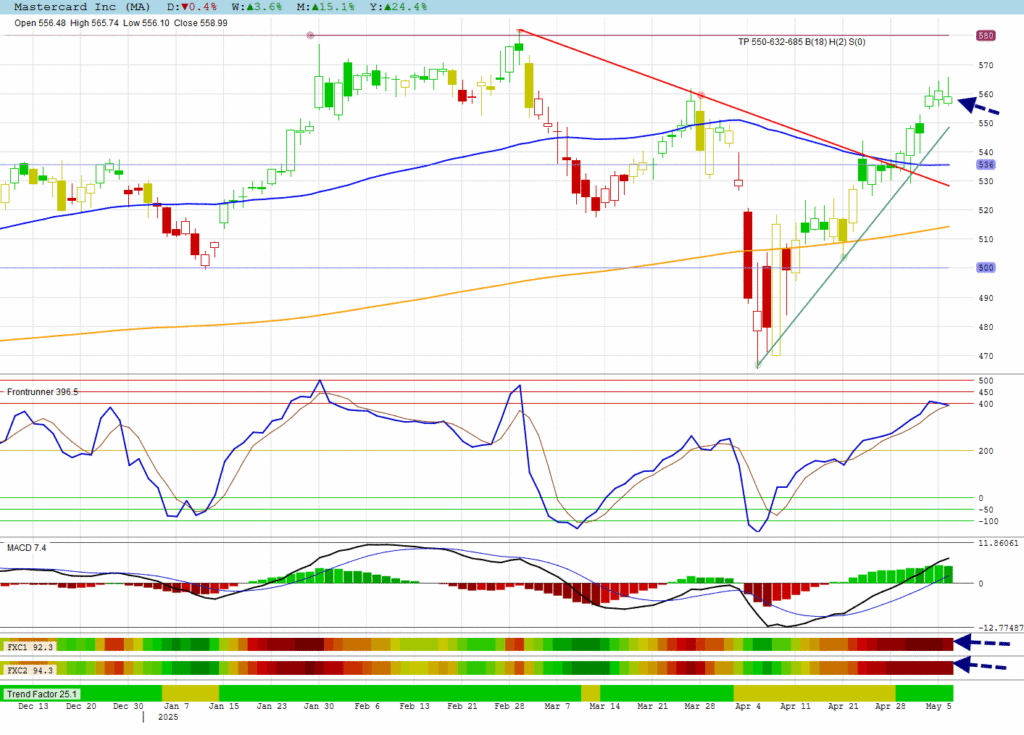
Task: Click the 530 price axis label
Action: point(985,181)
